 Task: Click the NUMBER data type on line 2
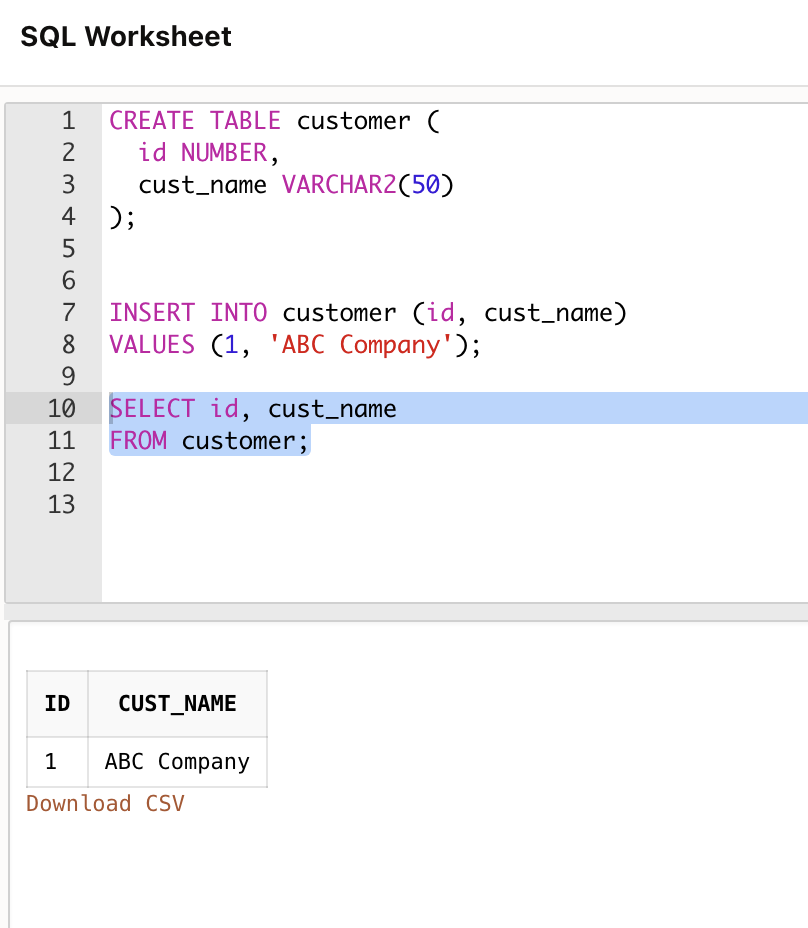point(223,153)
